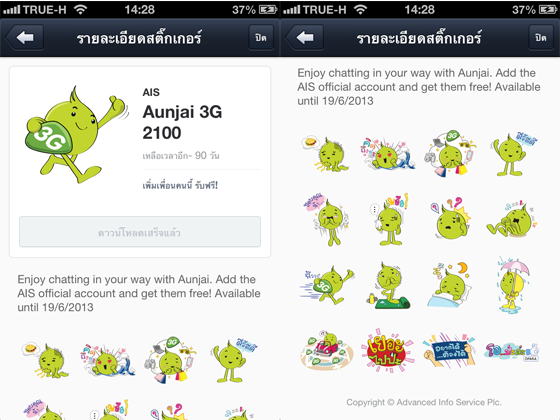Viewport: 560px width, 420px height.
Task: Tap the back arrow in left screen header
Action: (x=25, y=38)
